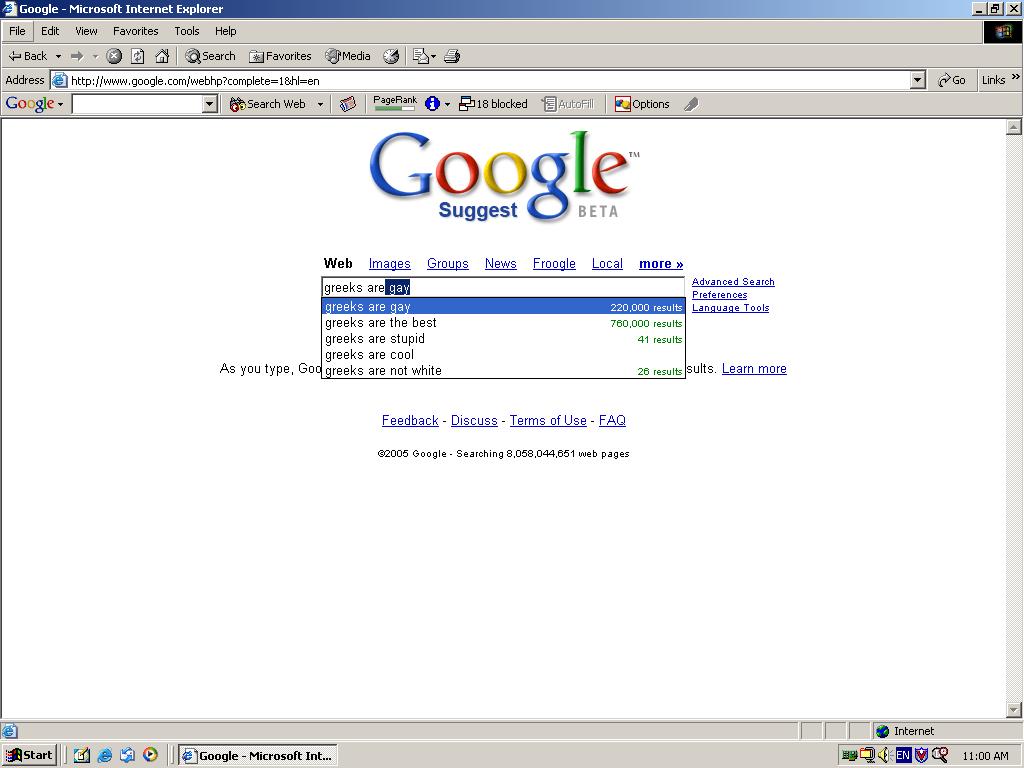Open the Preferences link

719,295
